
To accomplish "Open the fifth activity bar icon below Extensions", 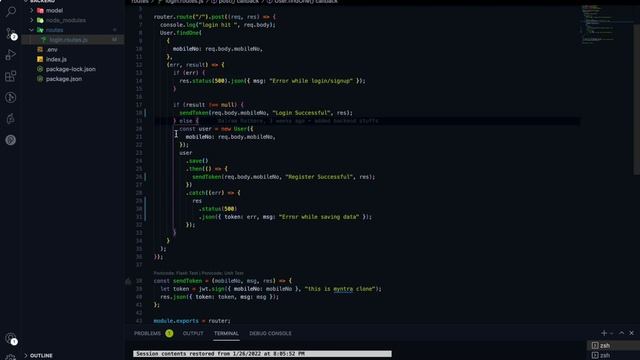I will 11,98.
